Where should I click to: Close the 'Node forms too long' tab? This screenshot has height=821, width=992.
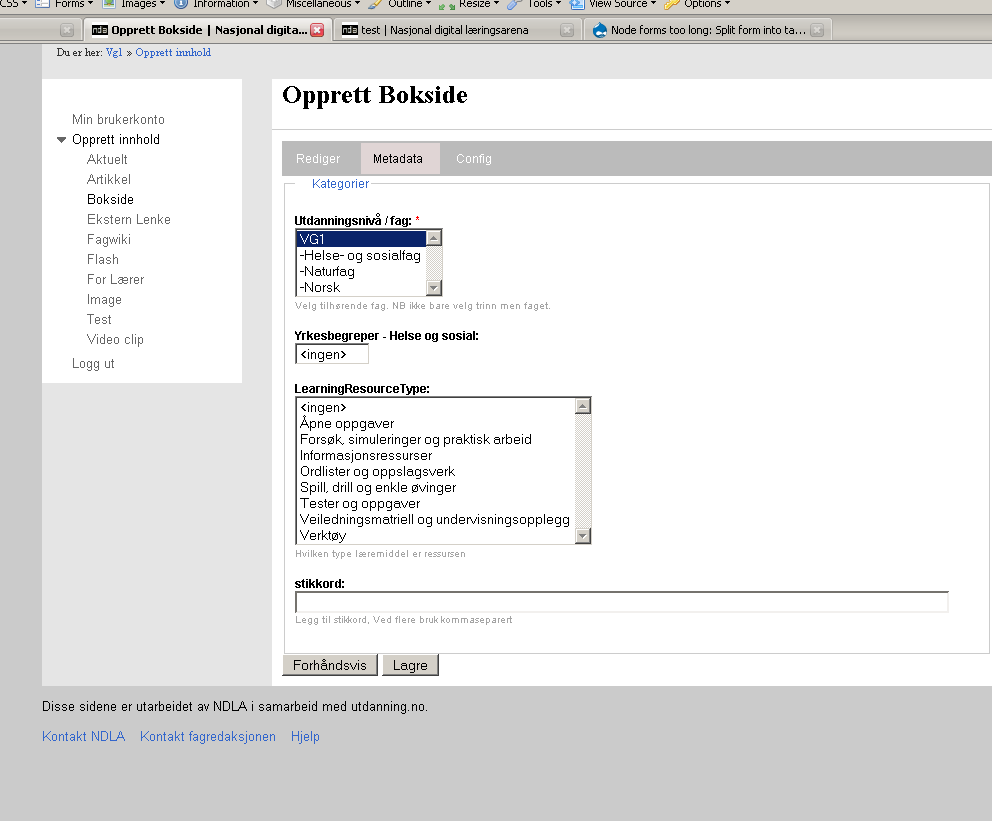click(817, 30)
